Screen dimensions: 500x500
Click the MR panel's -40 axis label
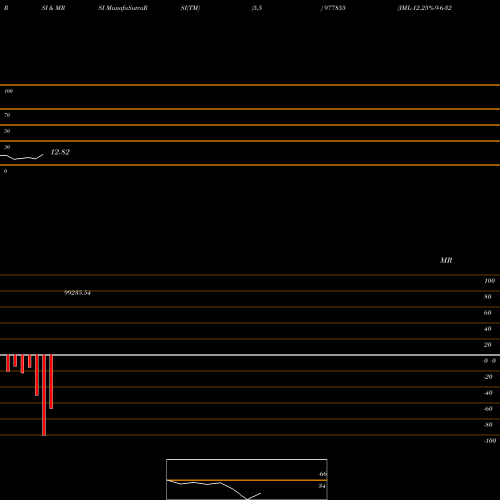488,393
